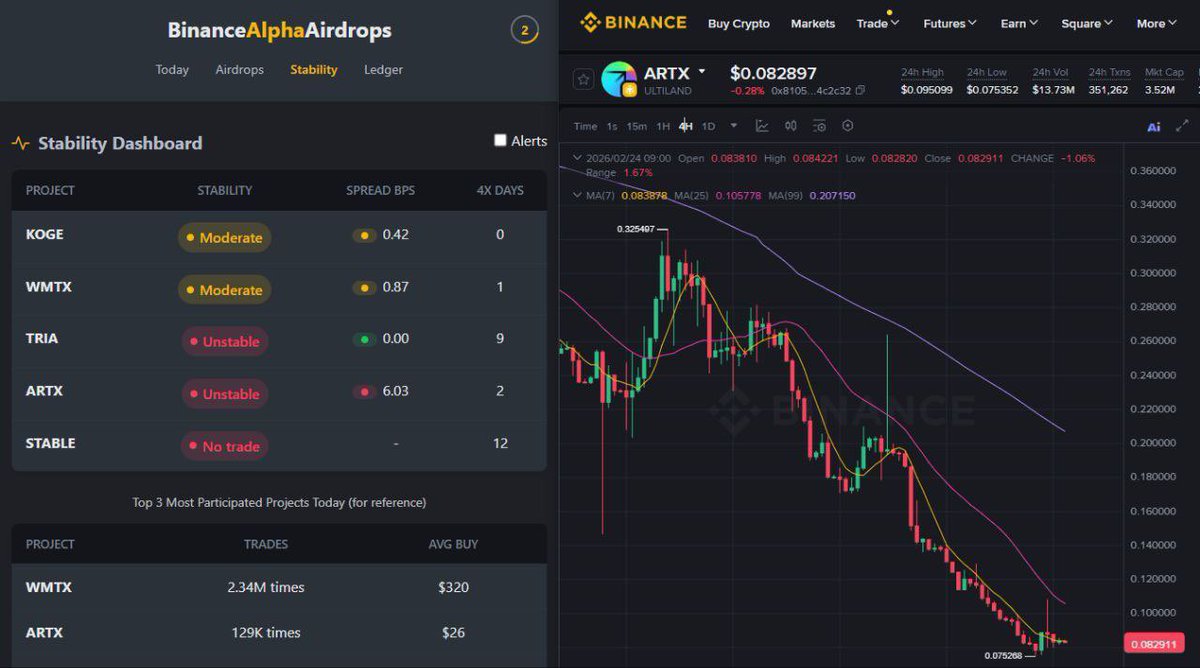Click the chart display settings icon
The height and width of the screenshot is (668, 1200).
pos(819,126)
